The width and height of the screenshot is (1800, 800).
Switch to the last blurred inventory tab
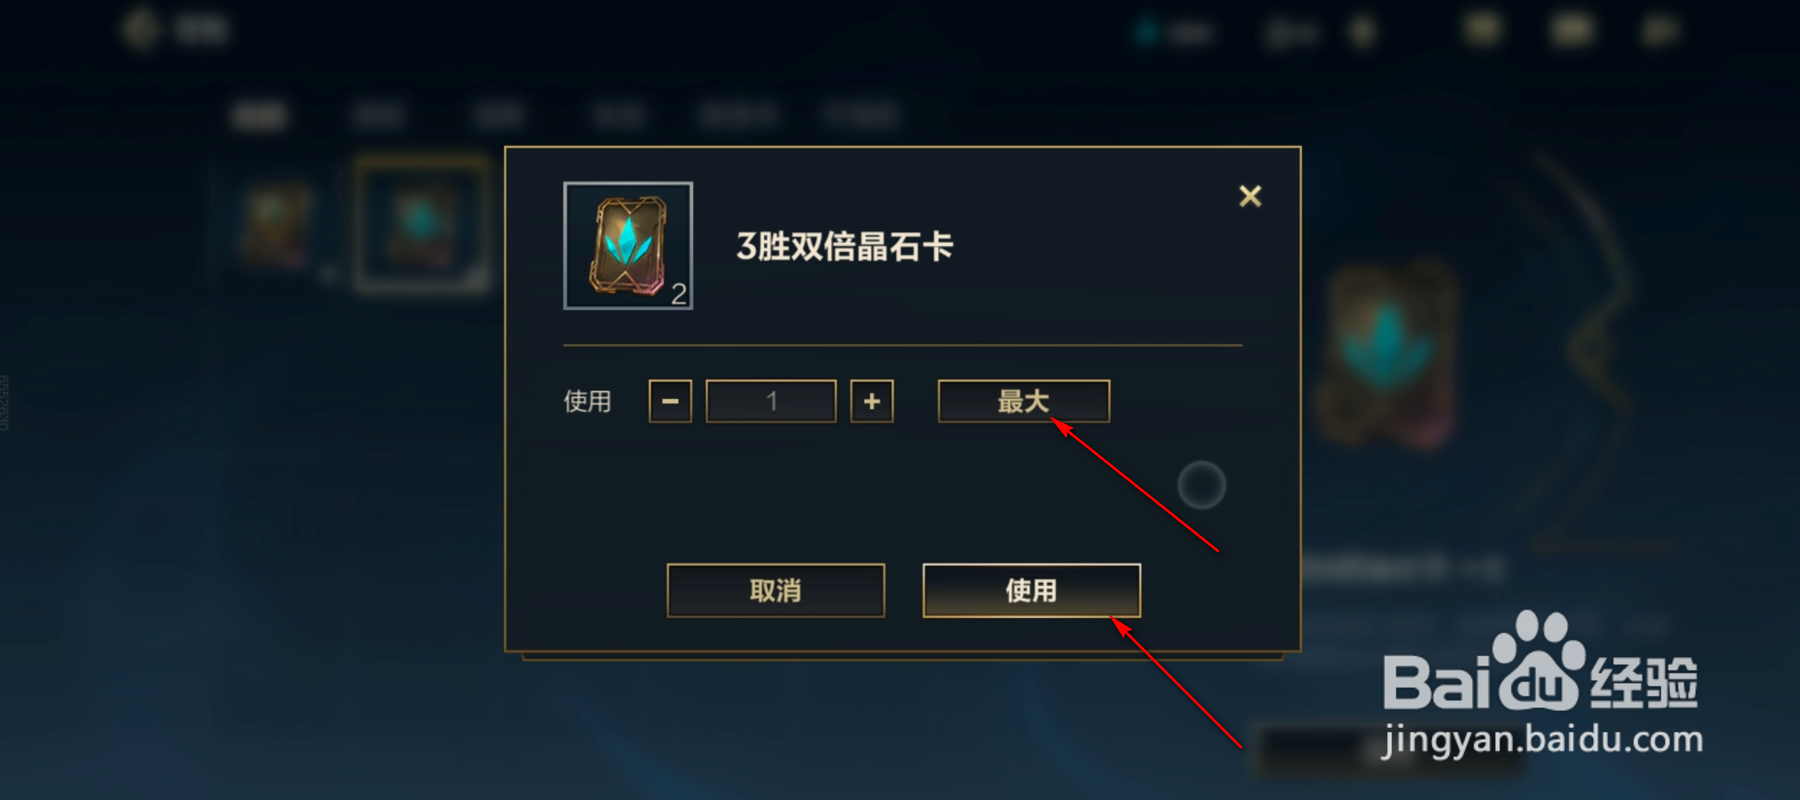click(861, 116)
